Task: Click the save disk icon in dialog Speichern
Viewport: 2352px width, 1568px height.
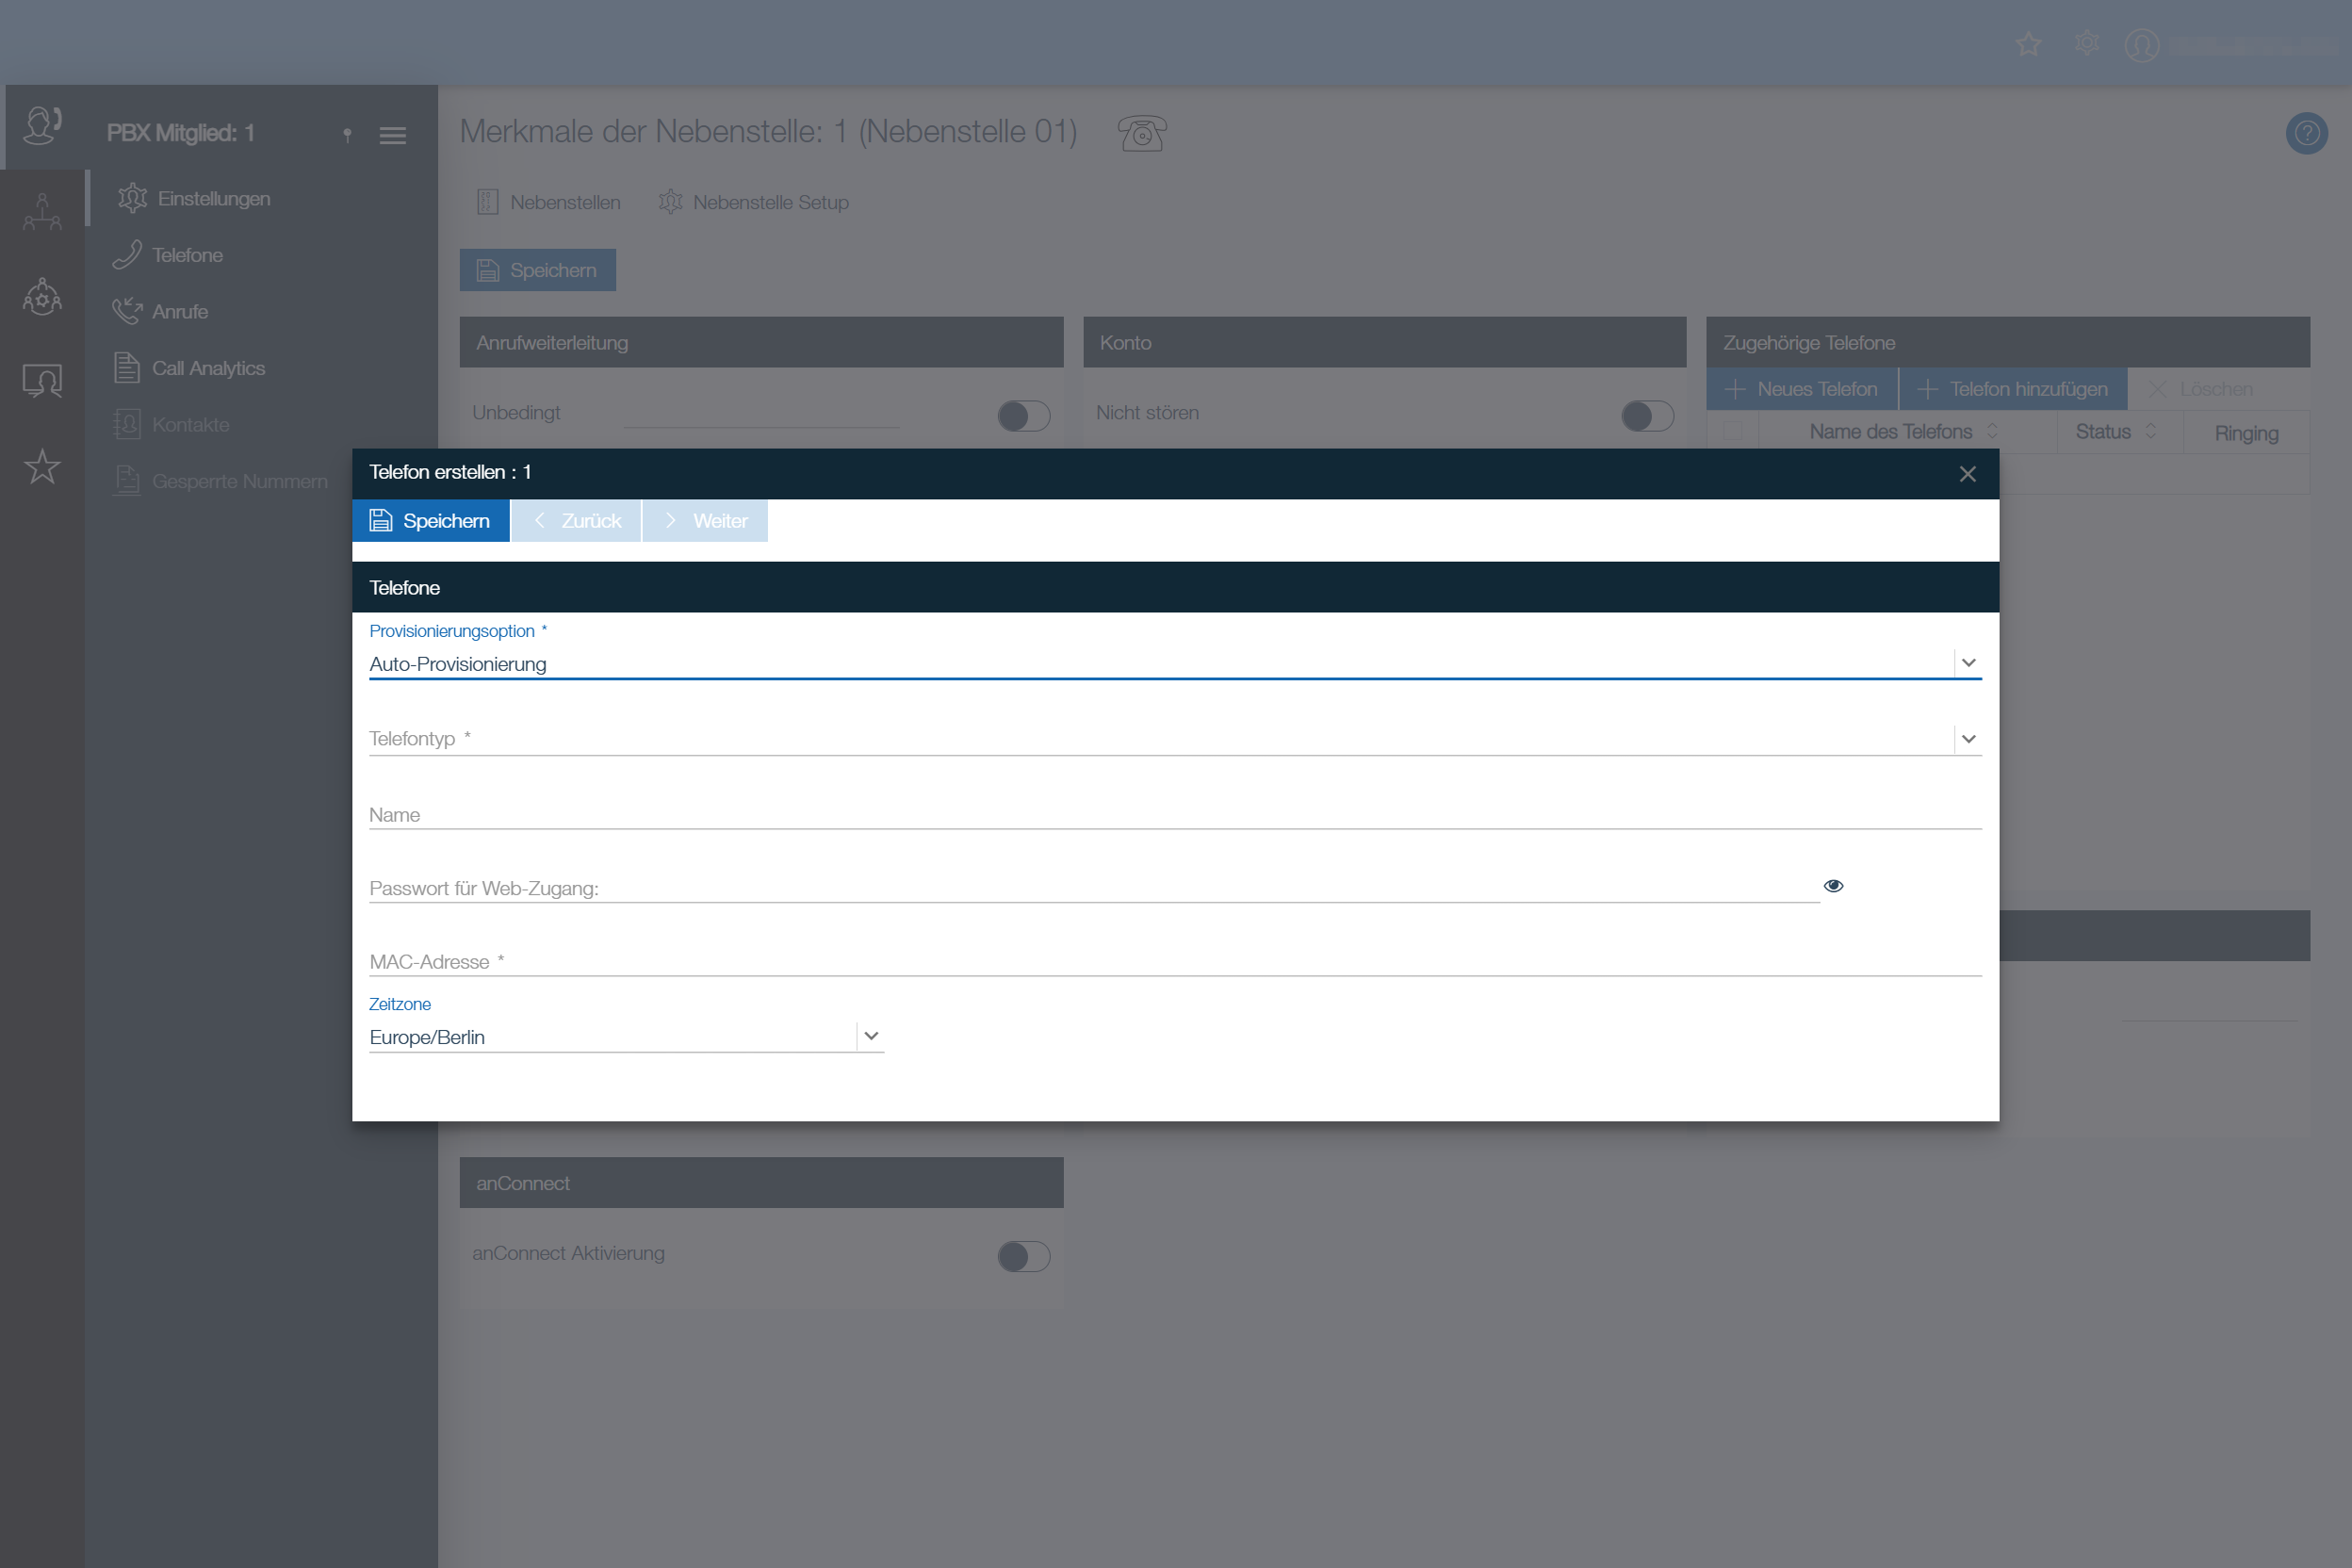Action: coord(381,521)
